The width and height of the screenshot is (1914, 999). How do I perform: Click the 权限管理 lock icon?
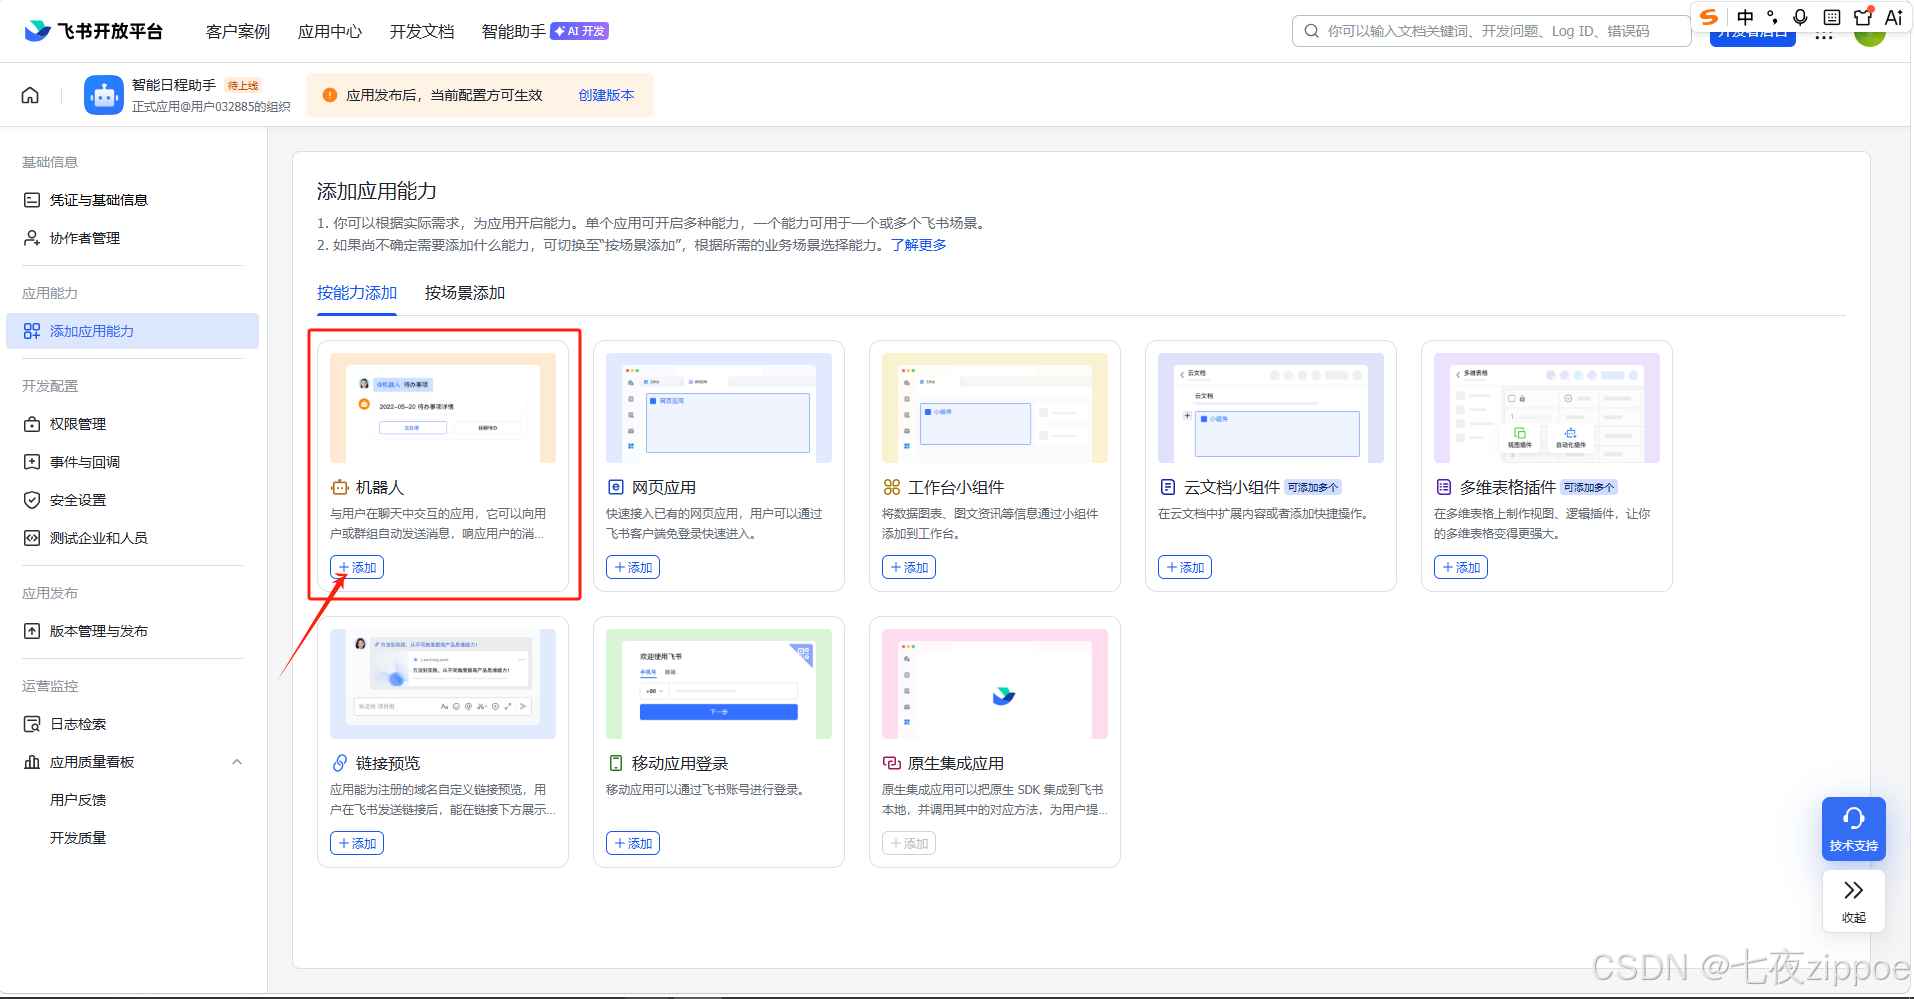click(32, 424)
